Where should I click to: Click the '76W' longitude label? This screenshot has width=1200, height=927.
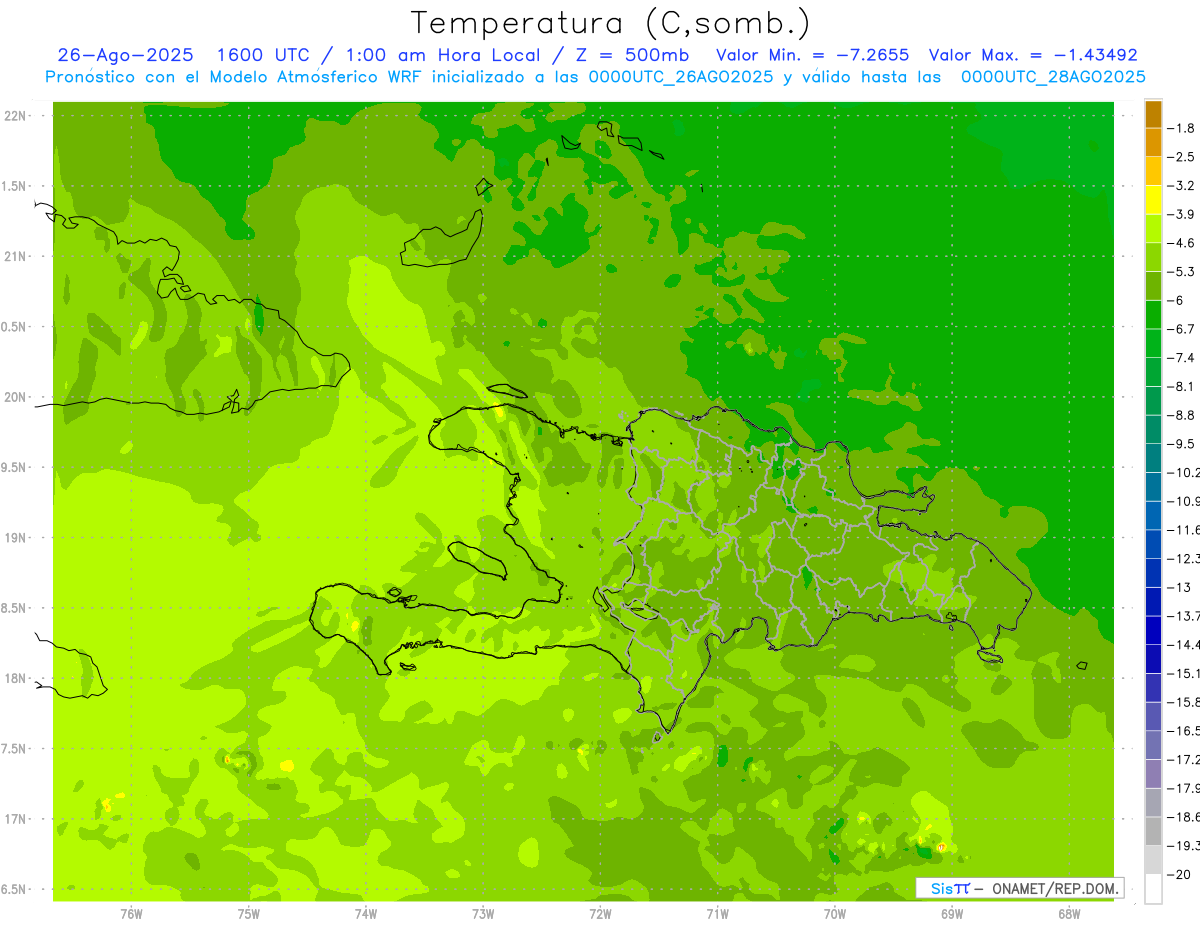131,914
